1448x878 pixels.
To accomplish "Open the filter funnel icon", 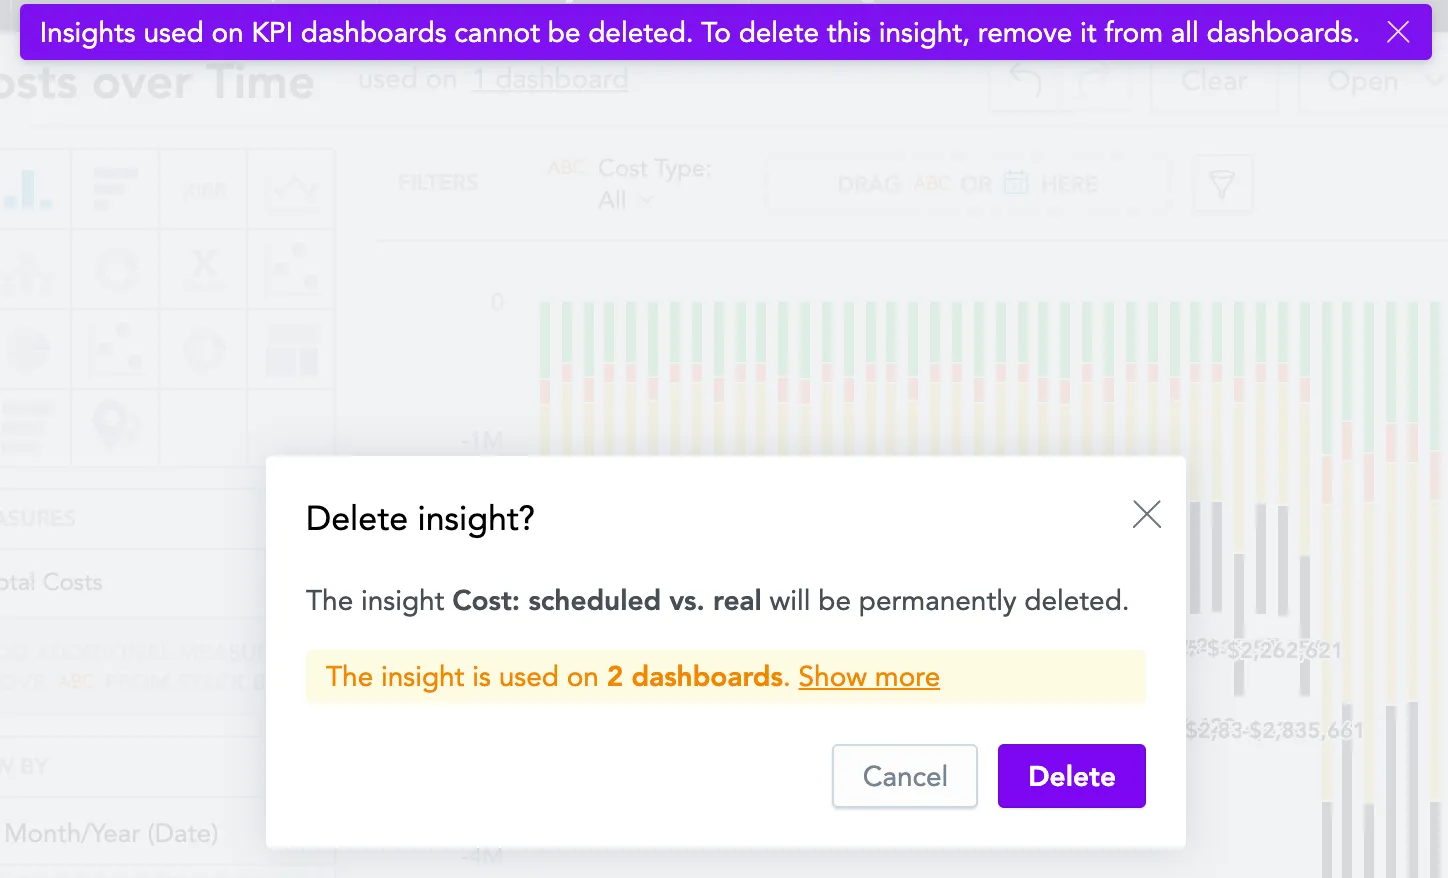I will pyautogui.click(x=1223, y=184).
